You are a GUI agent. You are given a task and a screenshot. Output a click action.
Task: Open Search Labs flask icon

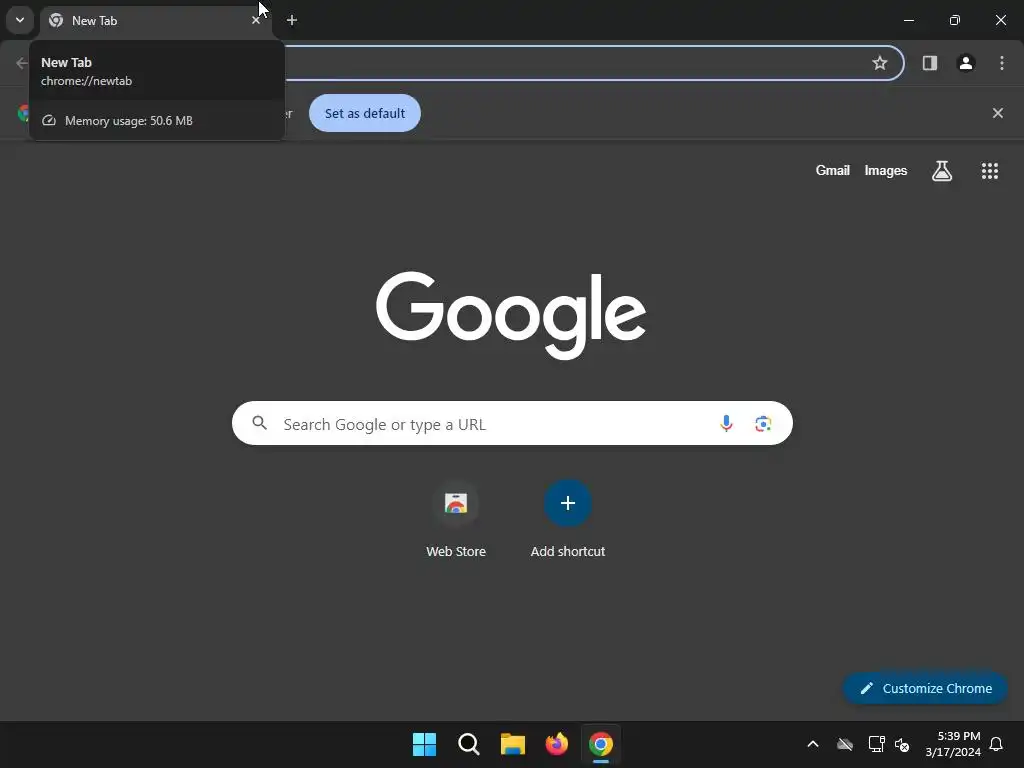[x=942, y=171]
